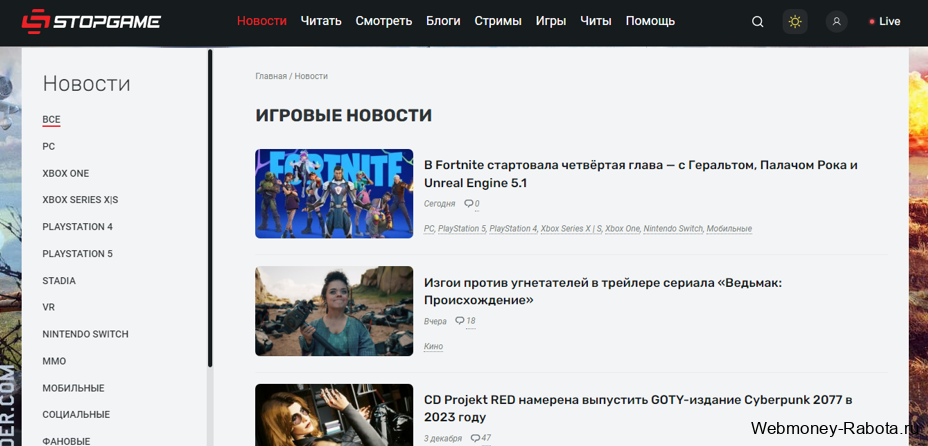
Task: Click the 3 декабря date text
Action: pos(443,438)
